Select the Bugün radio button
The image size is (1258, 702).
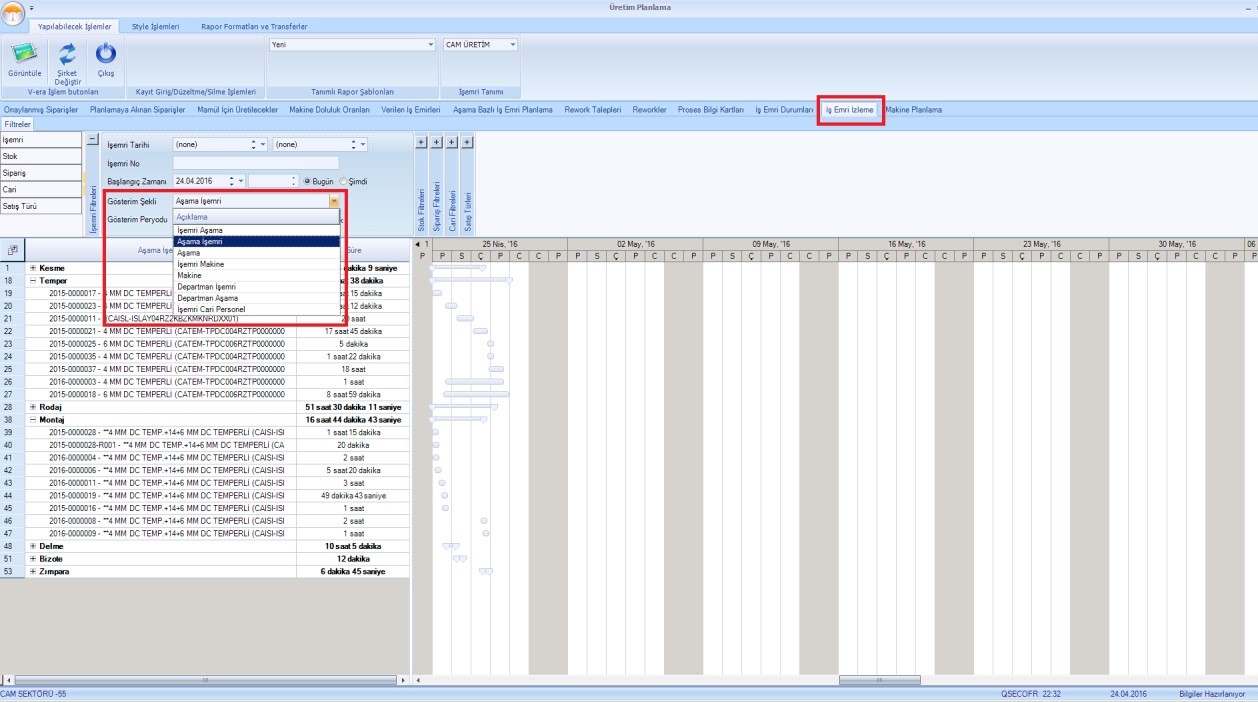click(308, 181)
